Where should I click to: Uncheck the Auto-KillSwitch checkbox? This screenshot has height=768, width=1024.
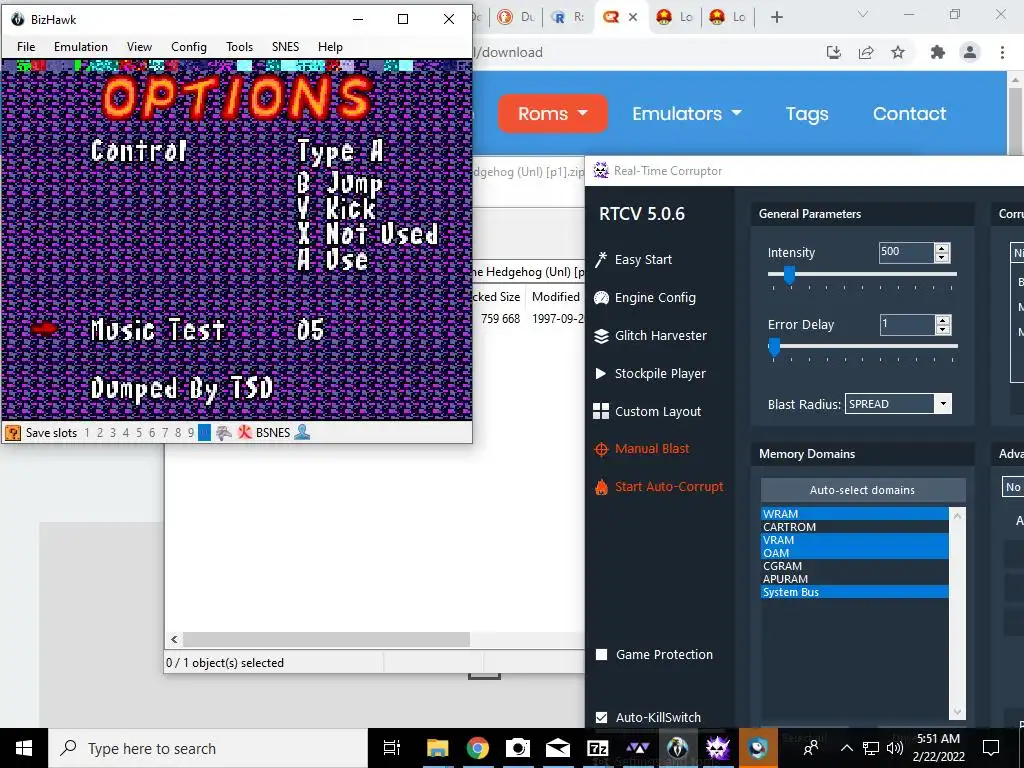coord(601,717)
